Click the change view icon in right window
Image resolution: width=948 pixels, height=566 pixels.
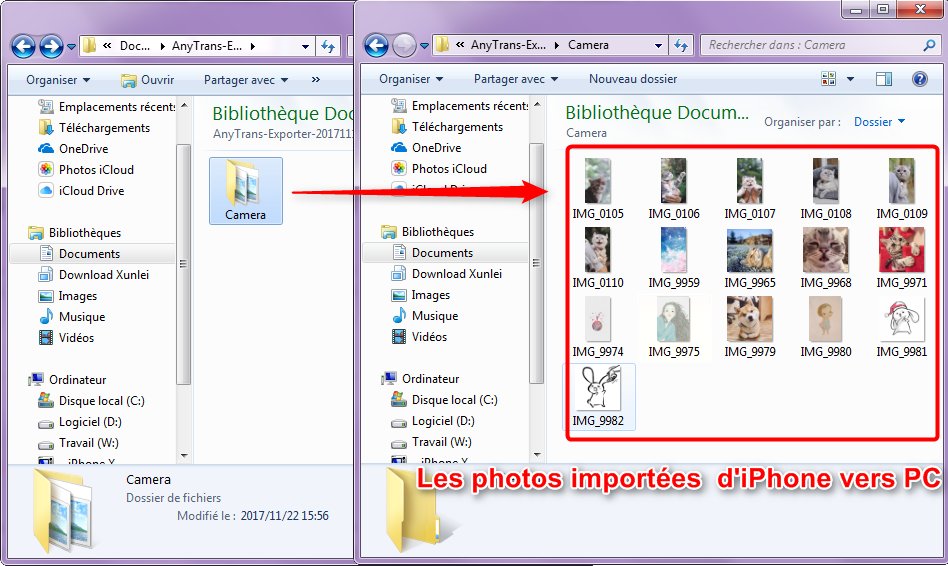point(828,79)
